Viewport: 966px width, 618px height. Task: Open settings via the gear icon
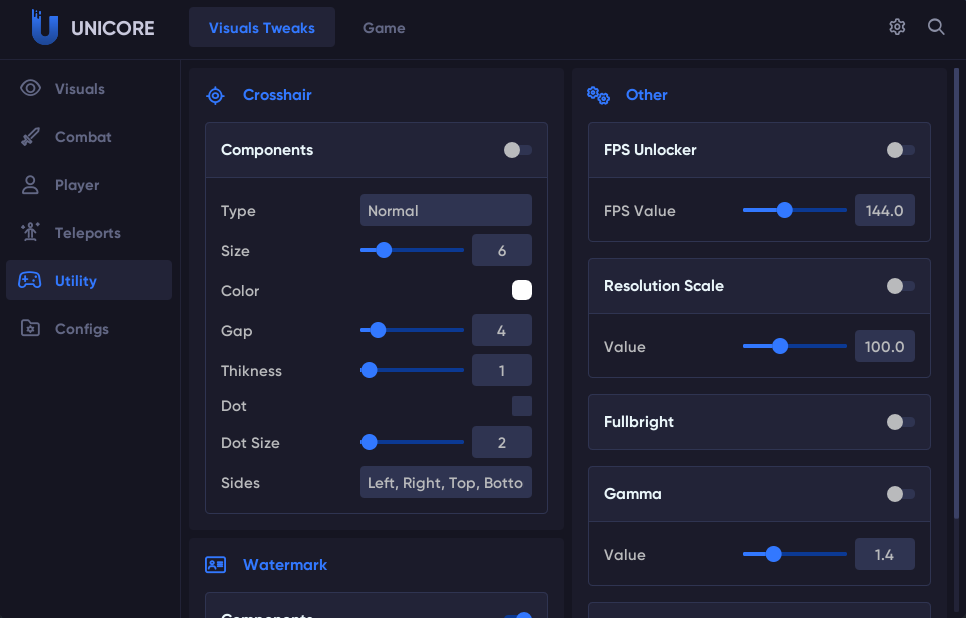click(x=897, y=27)
